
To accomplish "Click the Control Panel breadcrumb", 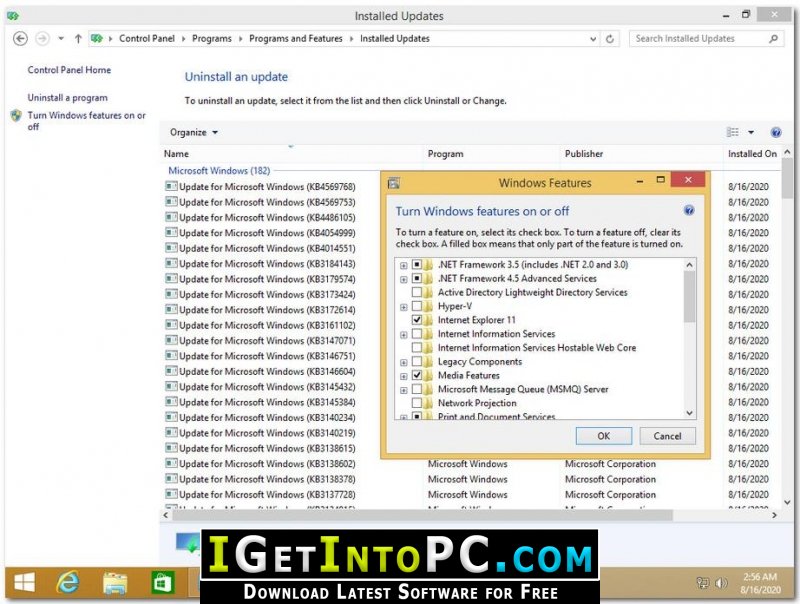I will pyautogui.click(x=147, y=39).
